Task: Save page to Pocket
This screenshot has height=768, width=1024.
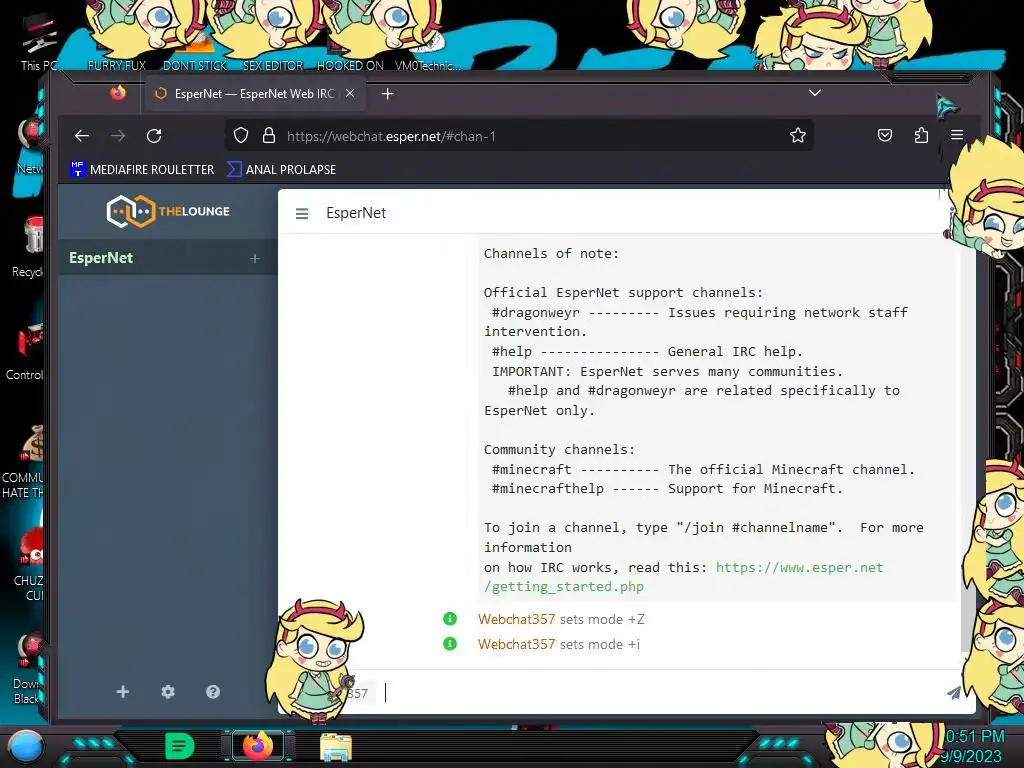Action: pos(884,135)
